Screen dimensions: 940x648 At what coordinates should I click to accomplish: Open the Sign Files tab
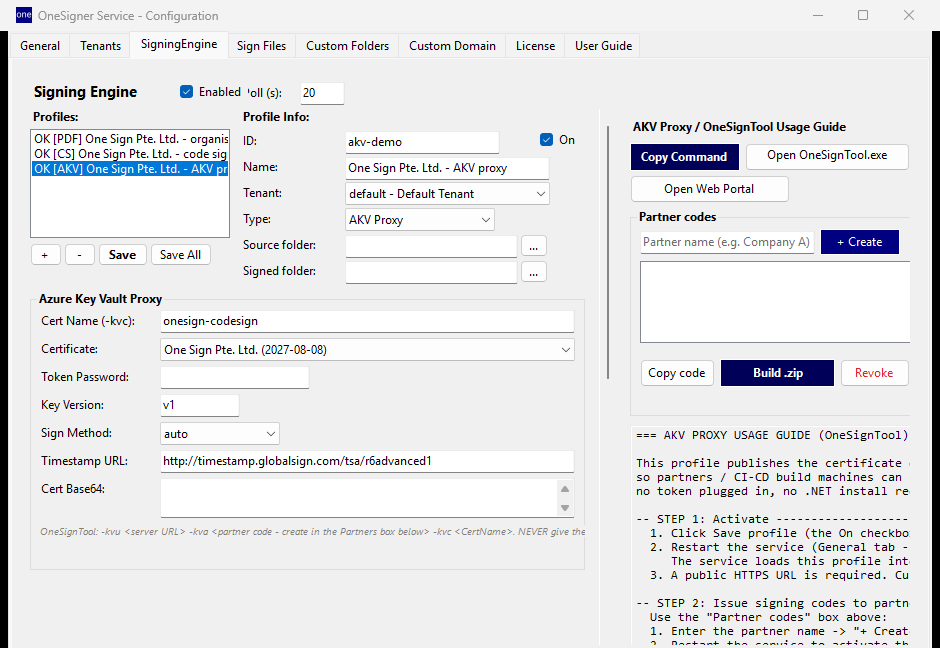coord(261,46)
